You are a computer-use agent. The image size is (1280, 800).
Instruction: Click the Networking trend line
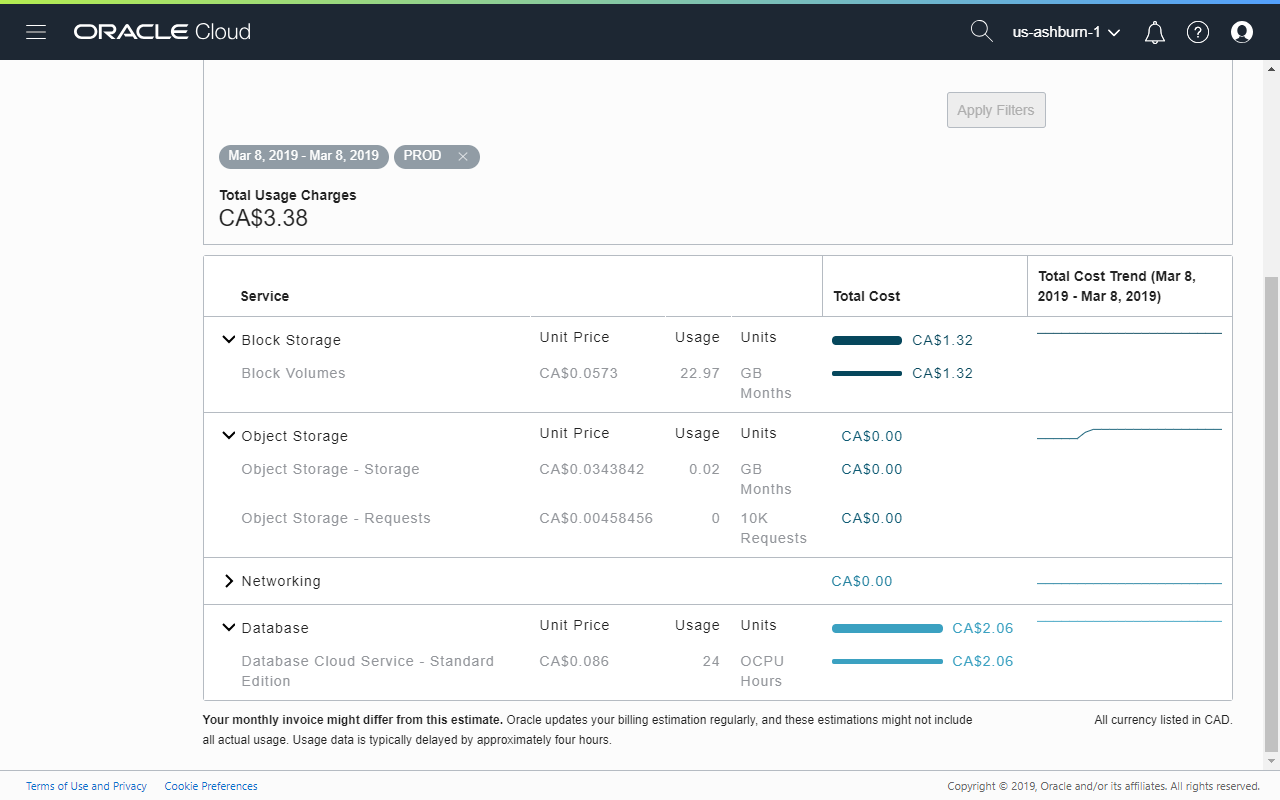1129,583
